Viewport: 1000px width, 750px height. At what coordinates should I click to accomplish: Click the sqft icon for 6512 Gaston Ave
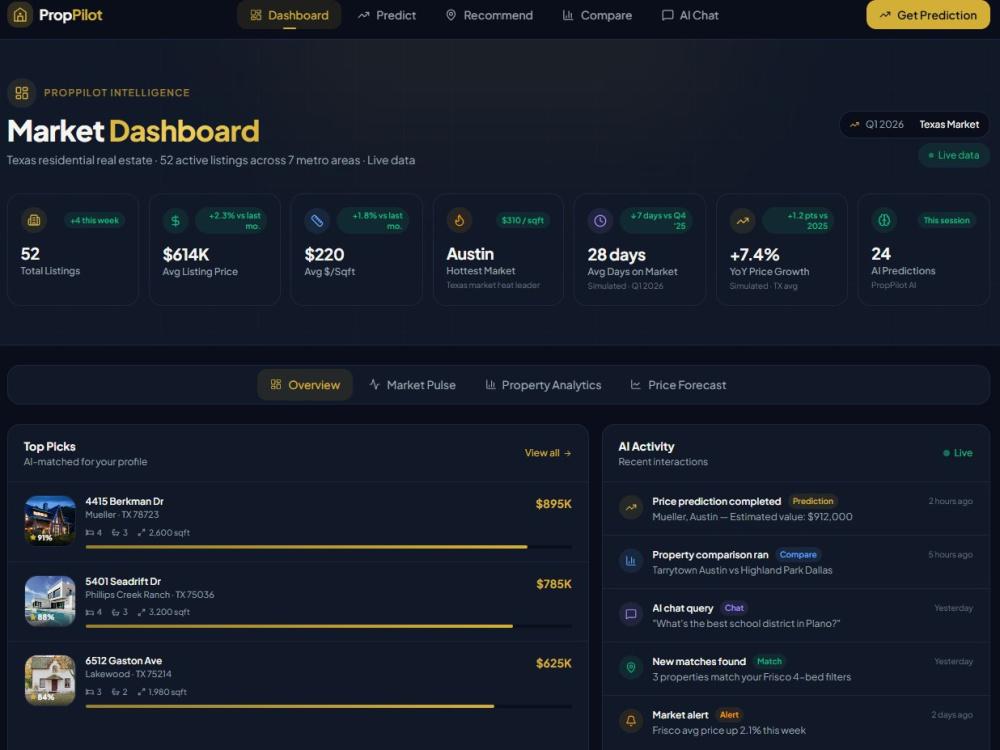[142, 692]
